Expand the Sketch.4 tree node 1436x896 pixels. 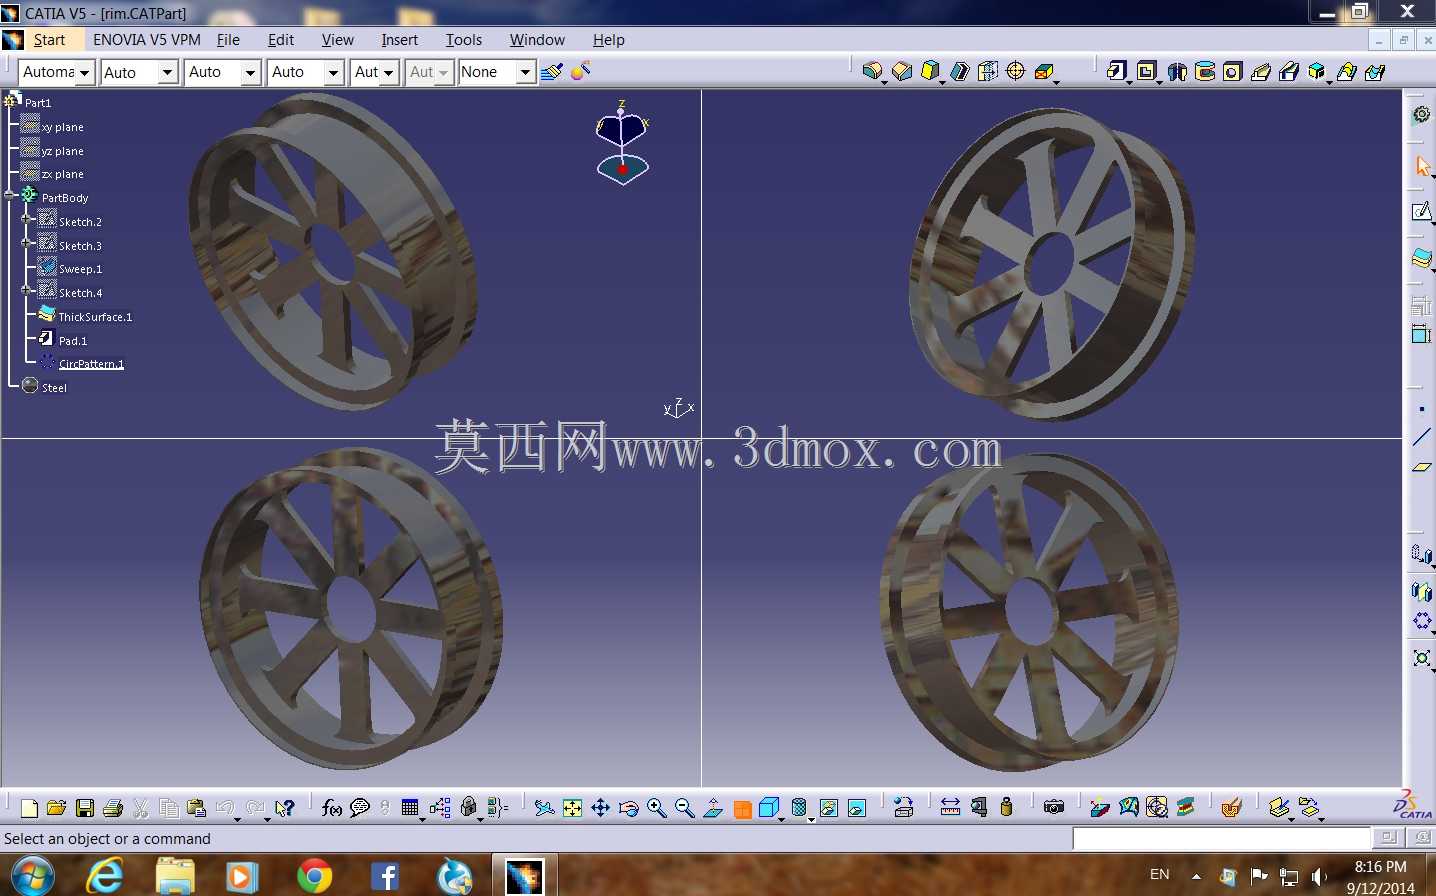pyautogui.click(x=27, y=291)
